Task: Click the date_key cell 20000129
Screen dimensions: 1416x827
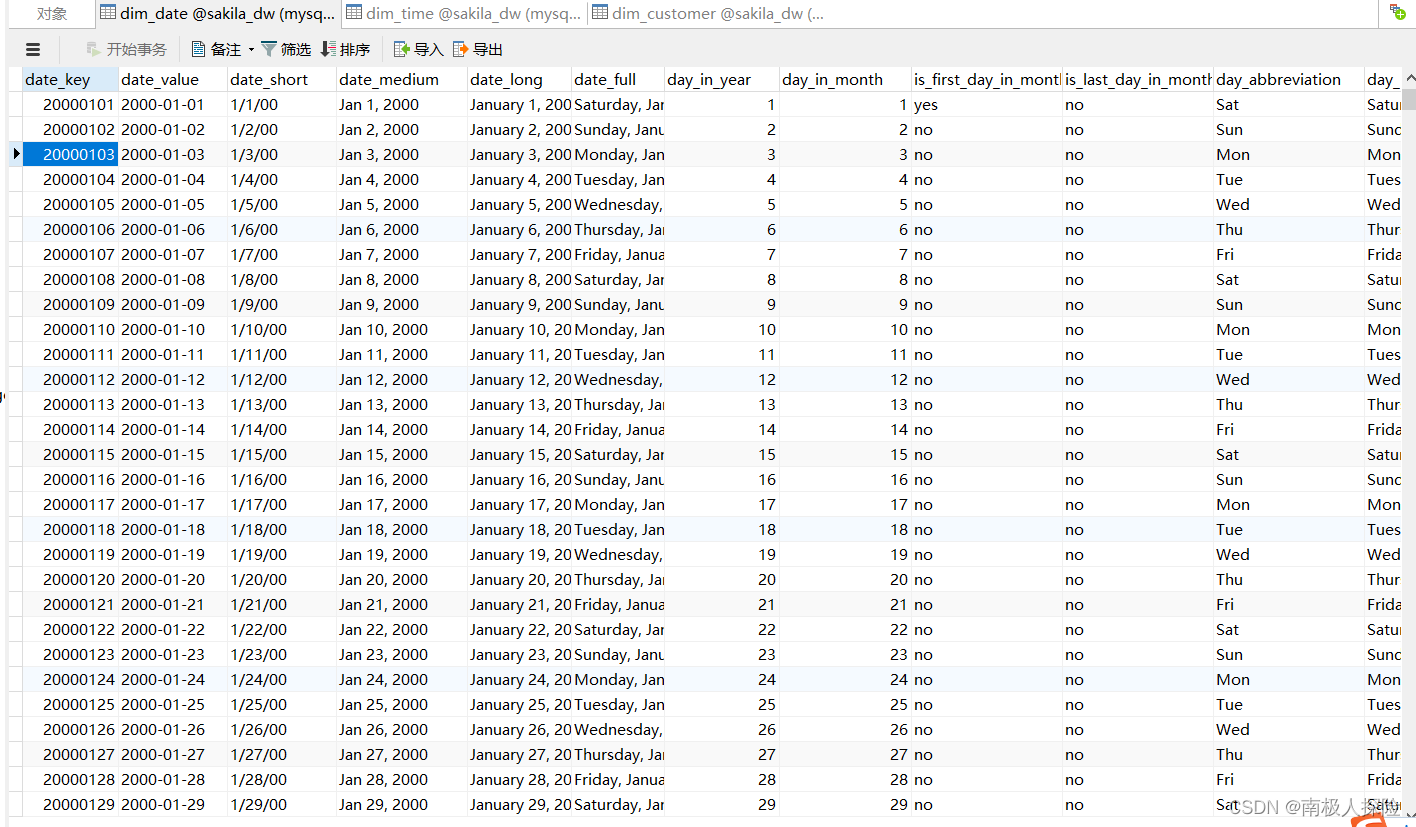Action: (x=70, y=804)
